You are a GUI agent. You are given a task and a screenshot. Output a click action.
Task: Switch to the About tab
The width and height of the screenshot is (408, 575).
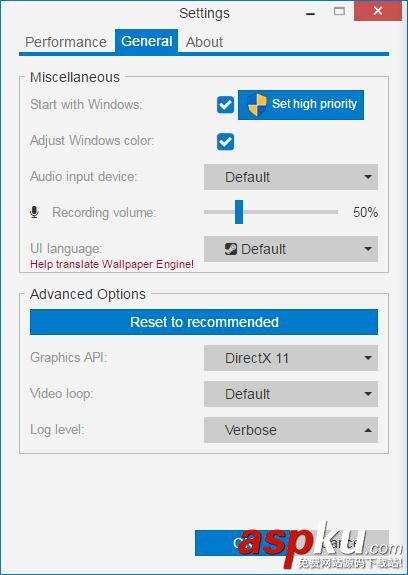[x=204, y=42]
